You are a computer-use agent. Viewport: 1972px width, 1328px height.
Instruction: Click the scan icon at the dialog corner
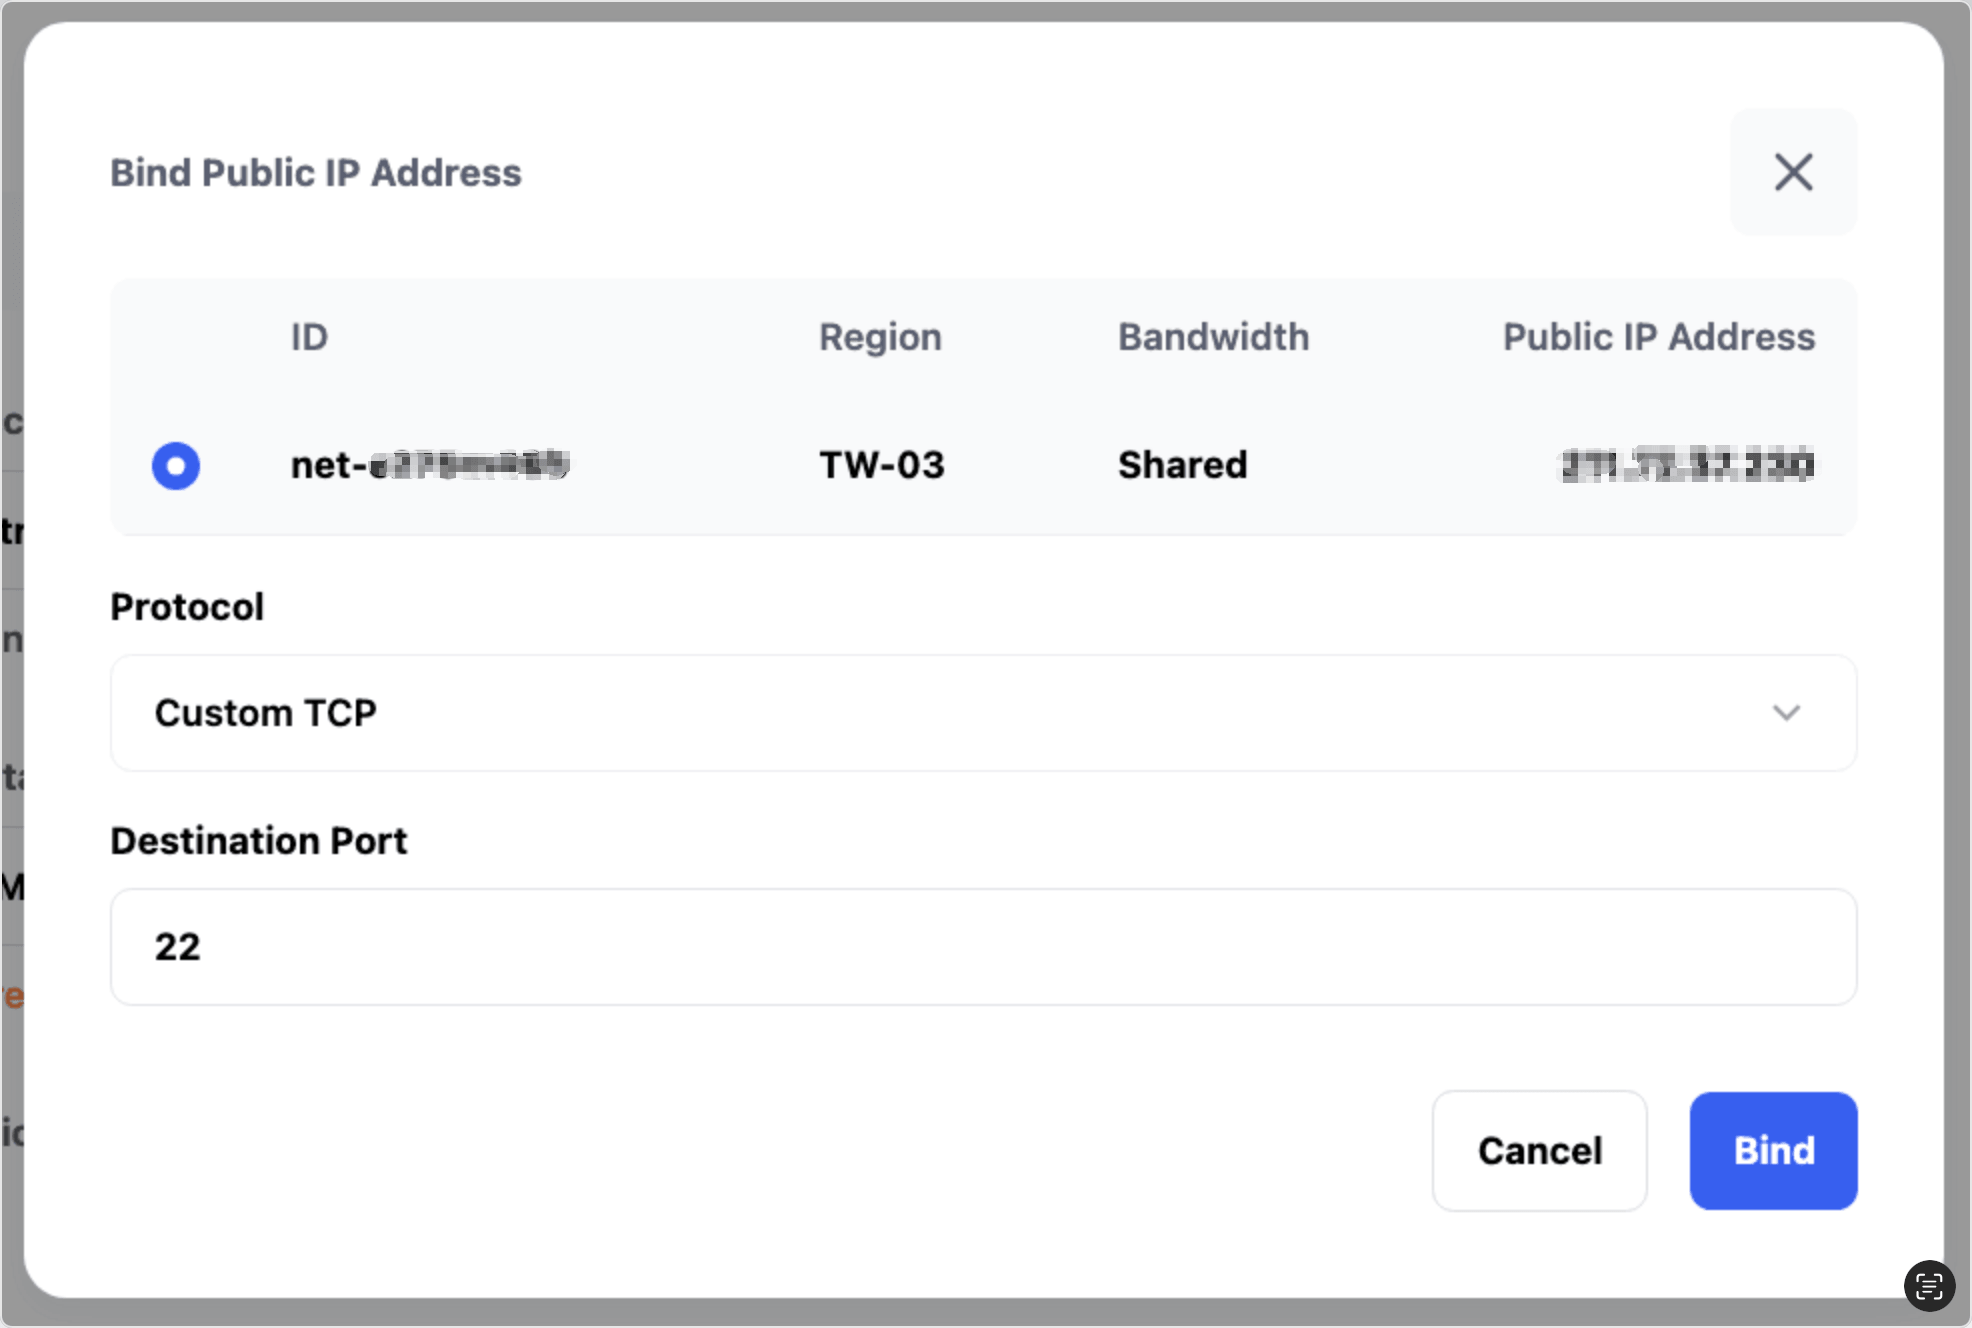click(x=1929, y=1285)
